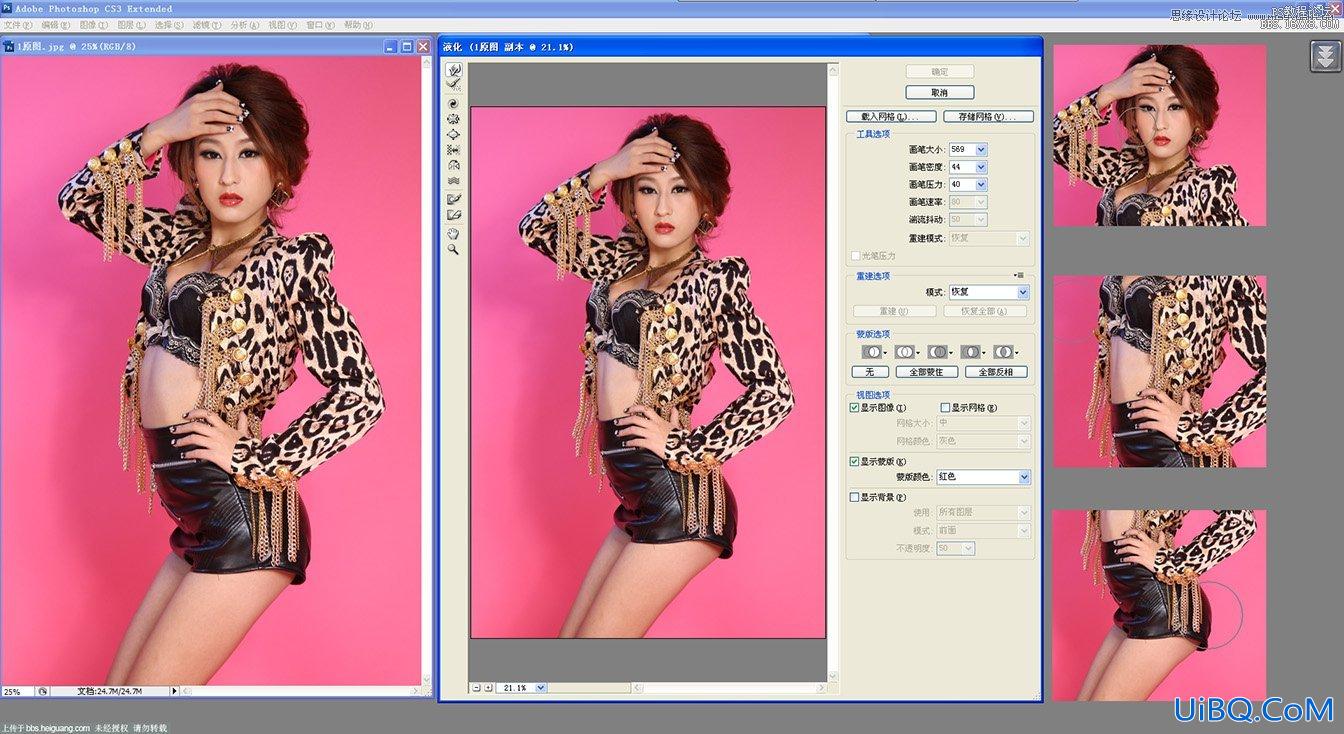This screenshot has height=734, width=1344.
Task: Open the 分析 menu
Action: click(x=245, y=25)
